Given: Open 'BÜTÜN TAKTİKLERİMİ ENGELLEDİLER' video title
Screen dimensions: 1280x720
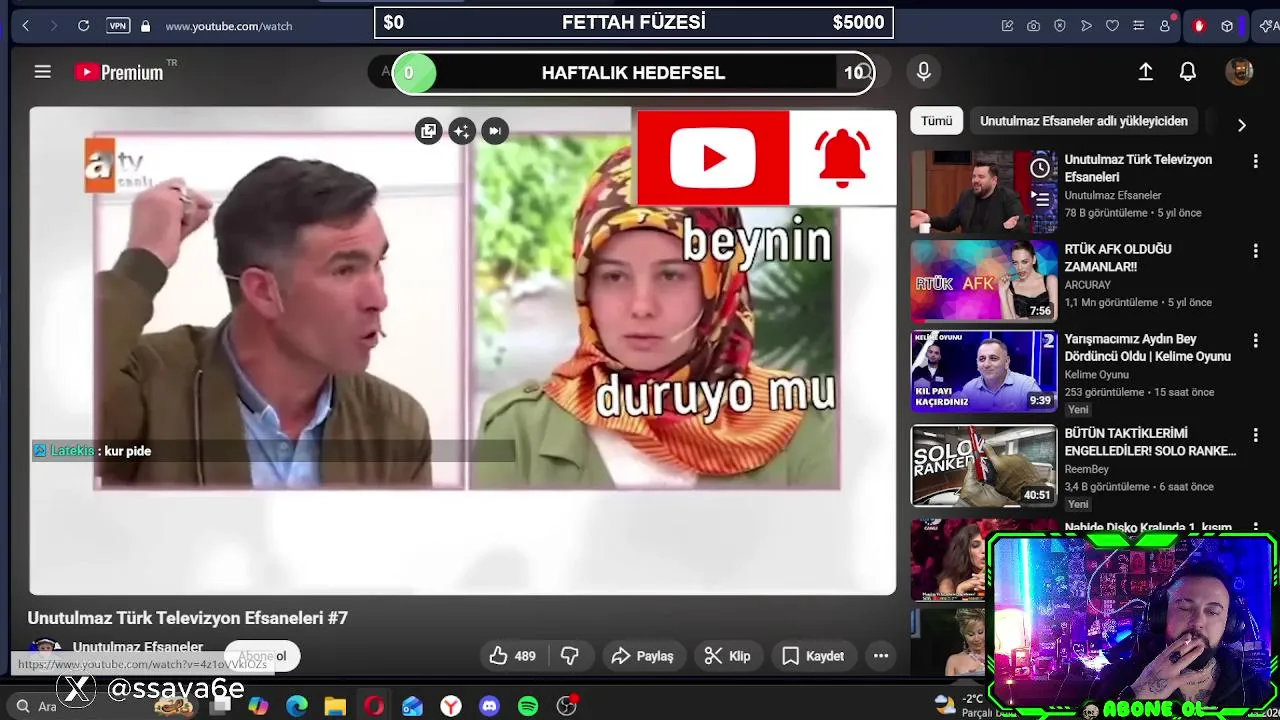Looking at the screenshot, I should tap(1150, 442).
